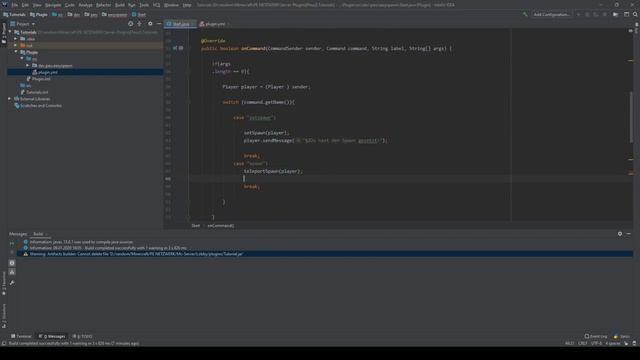Expand the dev.pau.easyspawn package node
This screenshot has width=640, height=360.
pyautogui.click(x=28, y=65)
